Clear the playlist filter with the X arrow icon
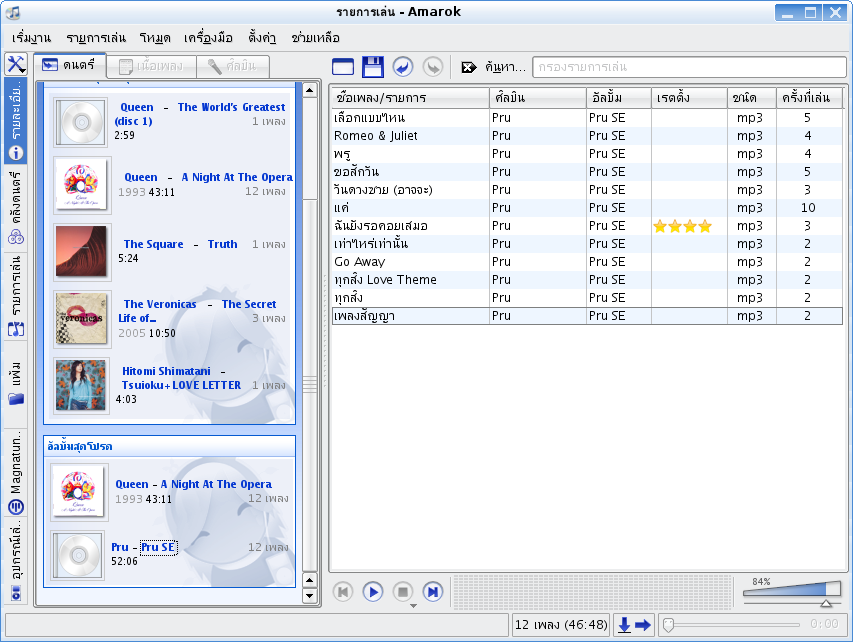Screen dimensions: 853x642 pos(468,67)
